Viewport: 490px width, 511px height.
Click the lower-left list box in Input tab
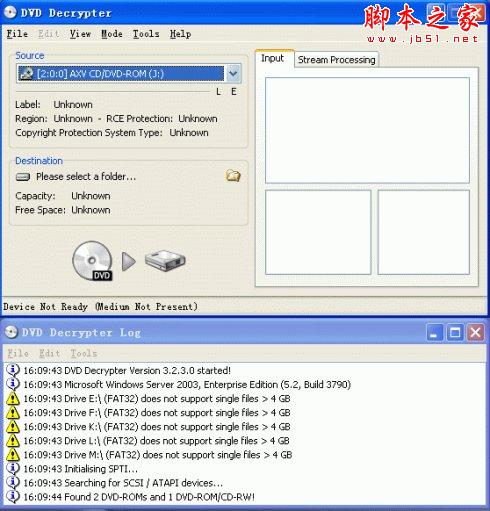click(318, 232)
